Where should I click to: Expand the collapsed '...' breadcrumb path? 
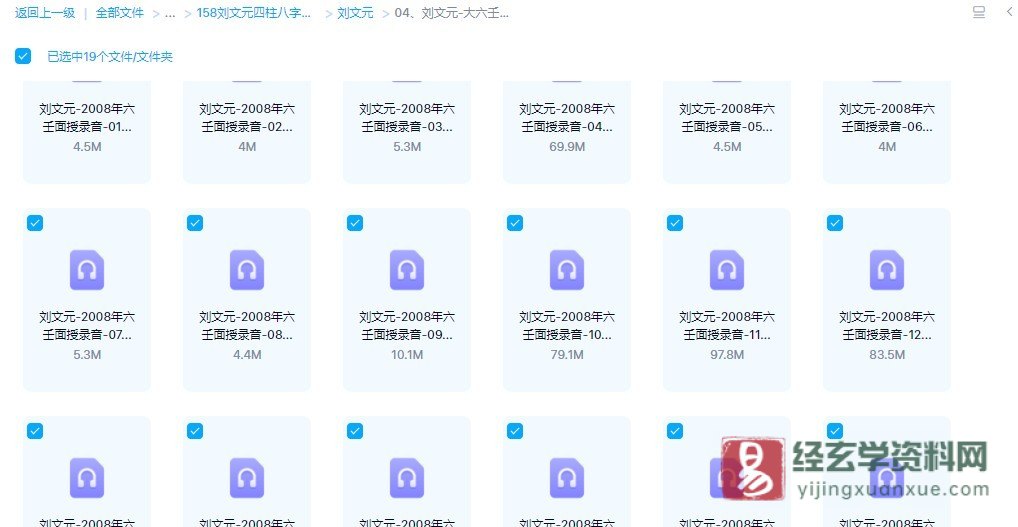click(x=170, y=13)
